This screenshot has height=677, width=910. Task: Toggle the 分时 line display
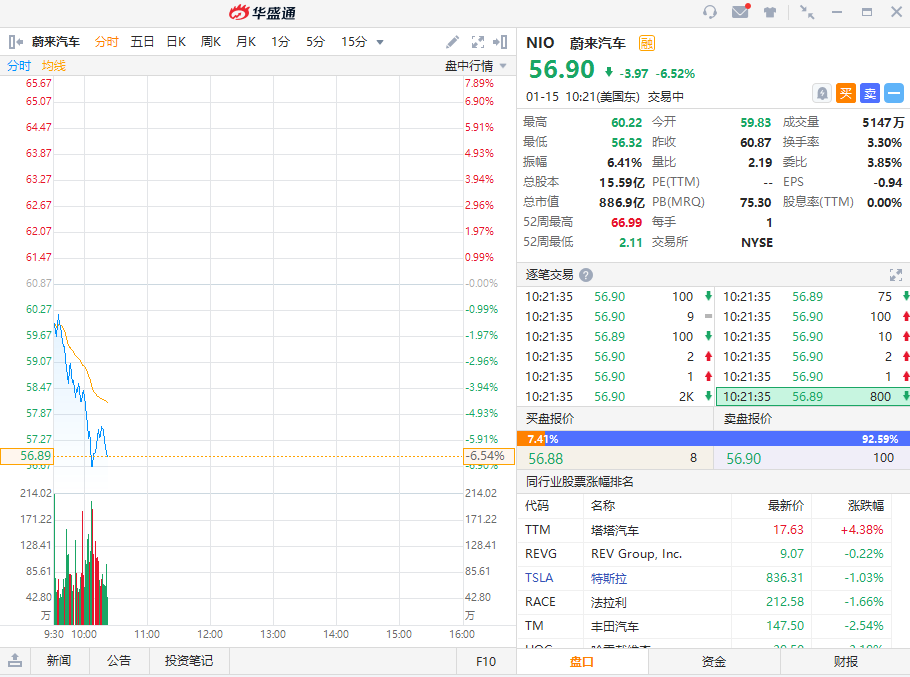click(x=19, y=66)
